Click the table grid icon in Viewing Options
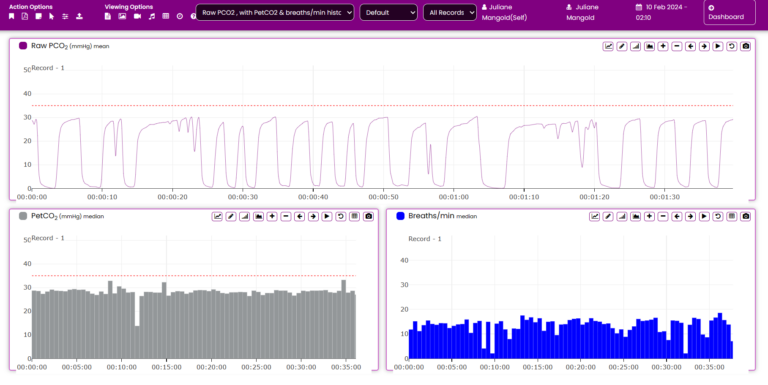 (x=166, y=16)
